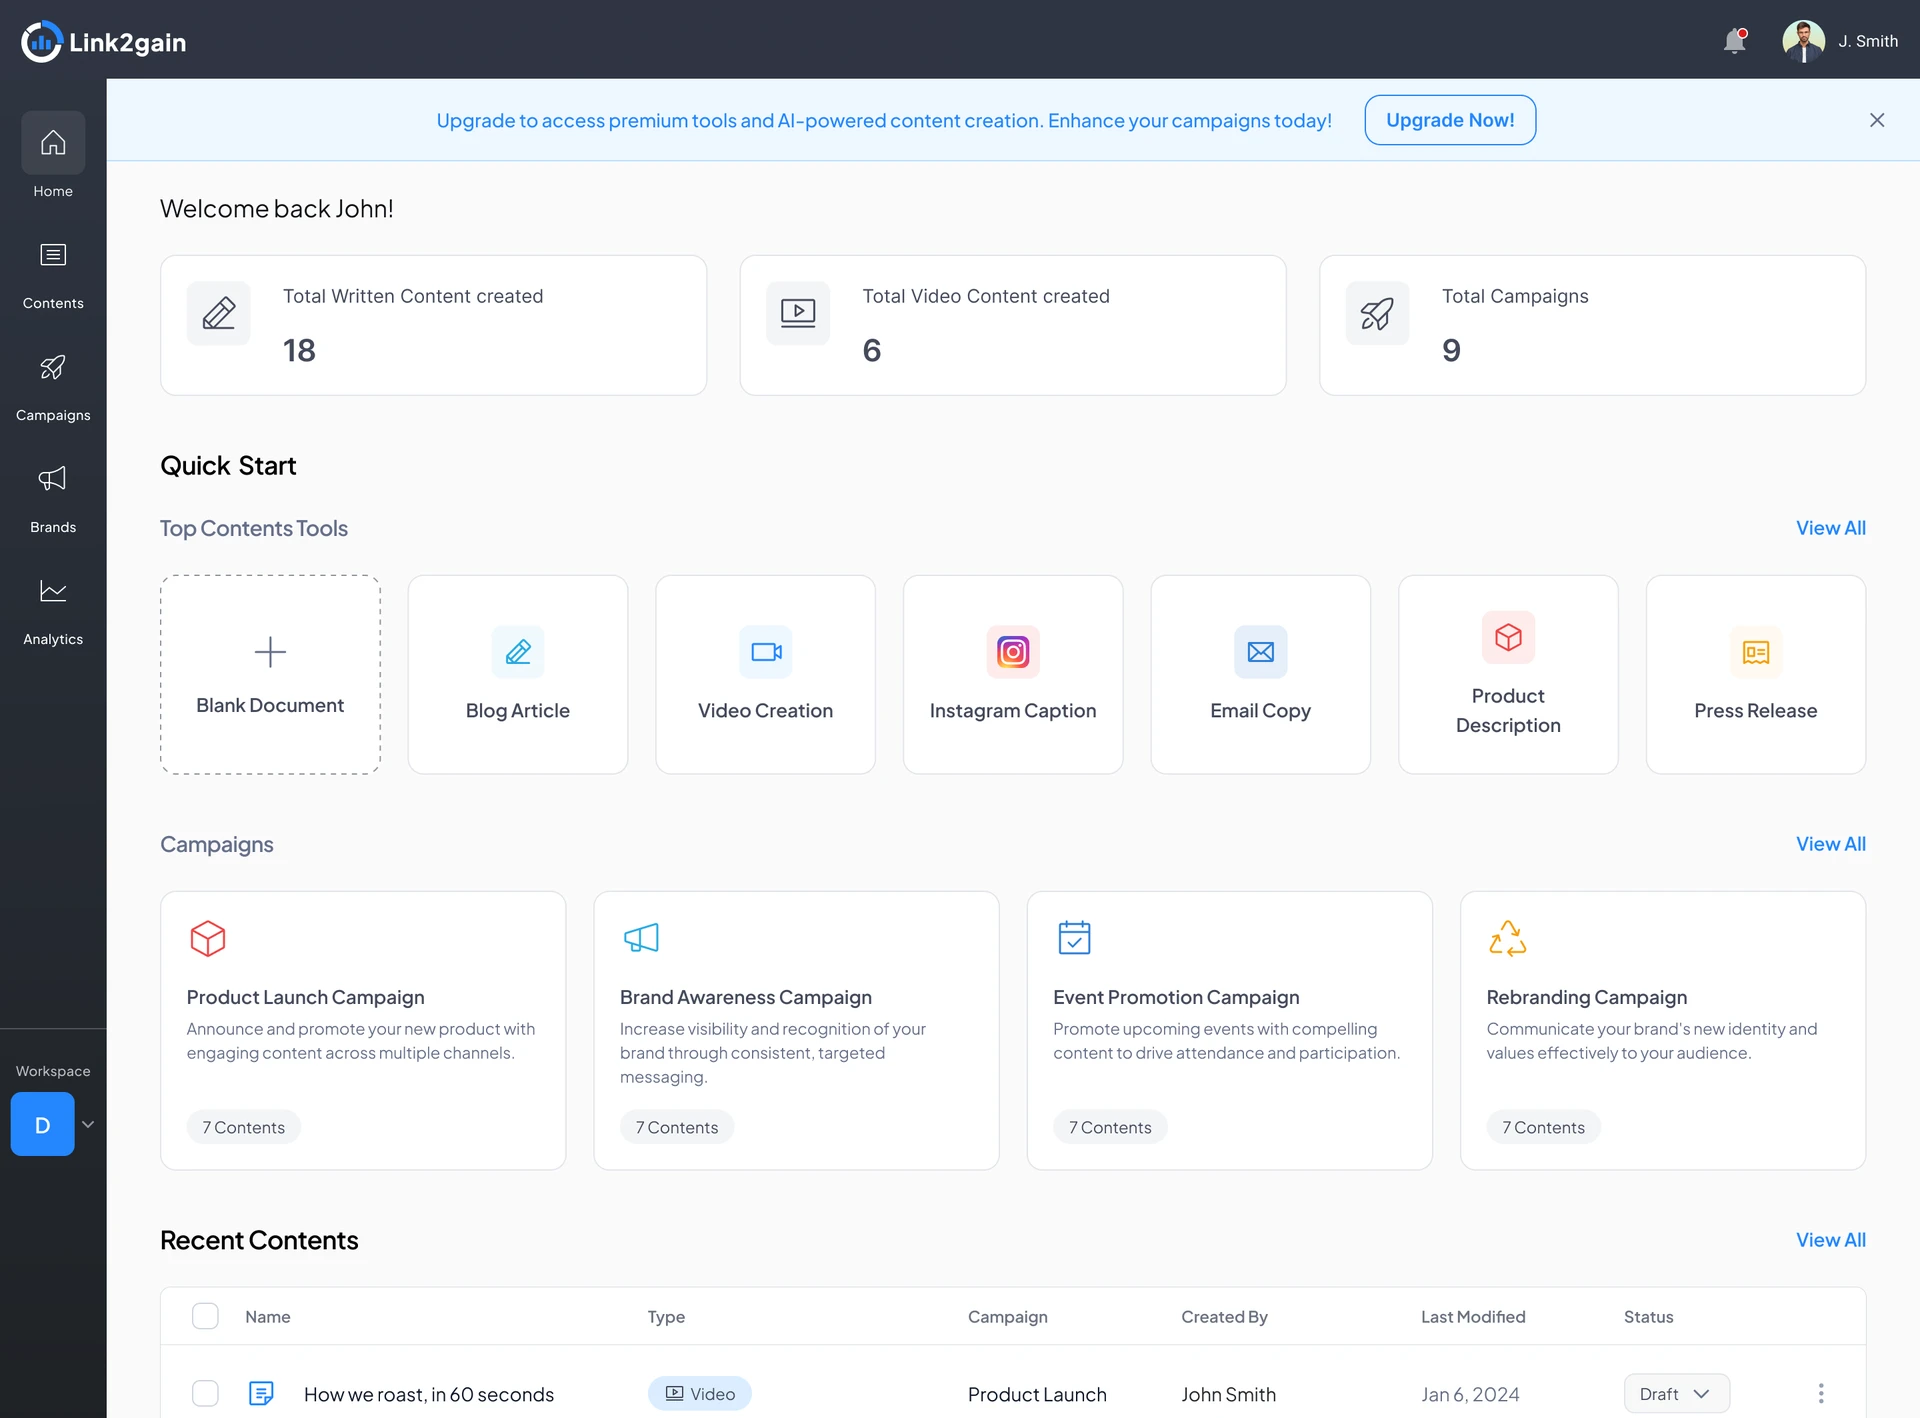
Task: Open the Blog Article pencil tool
Action: pyautogui.click(x=518, y=652)
